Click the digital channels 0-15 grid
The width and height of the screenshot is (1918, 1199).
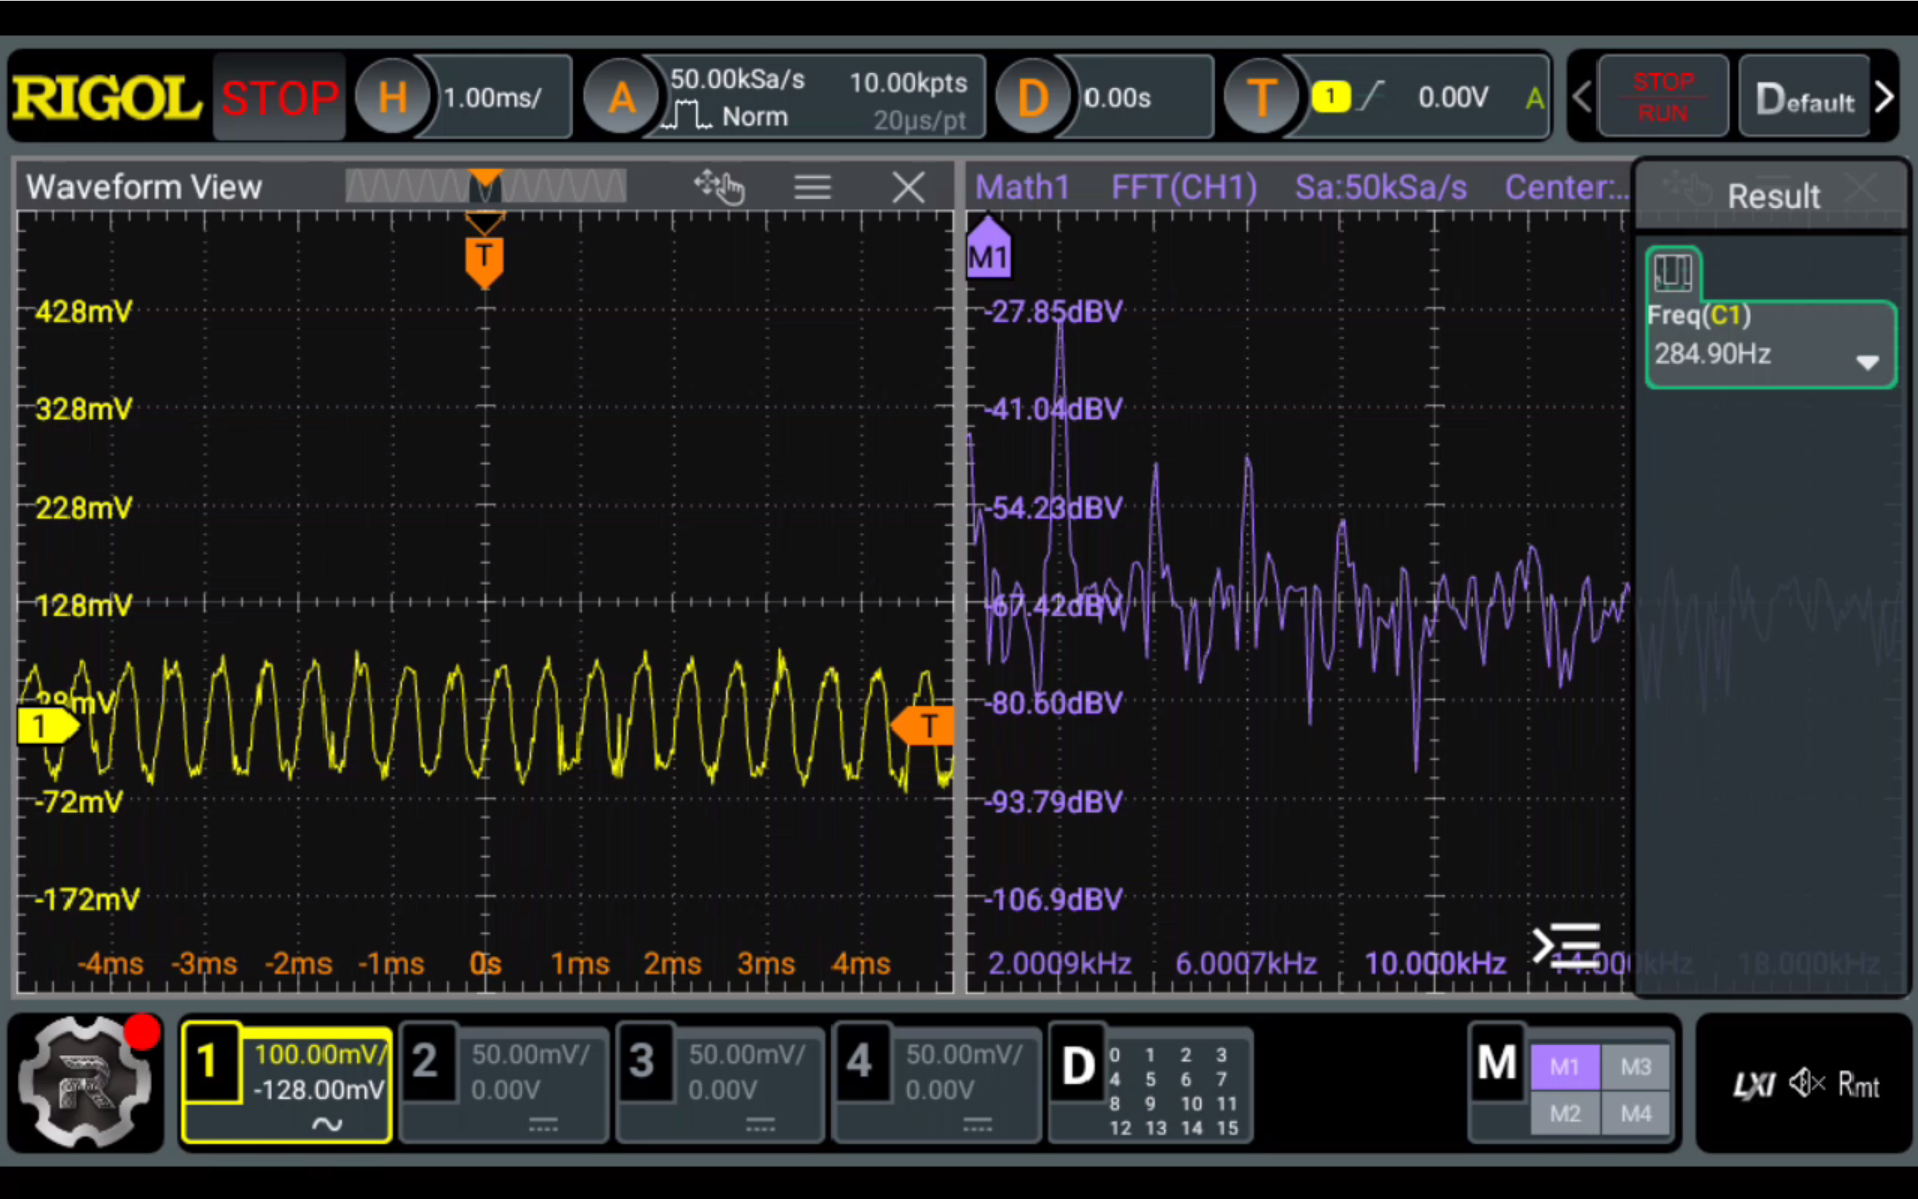tap(1175, 1091)
